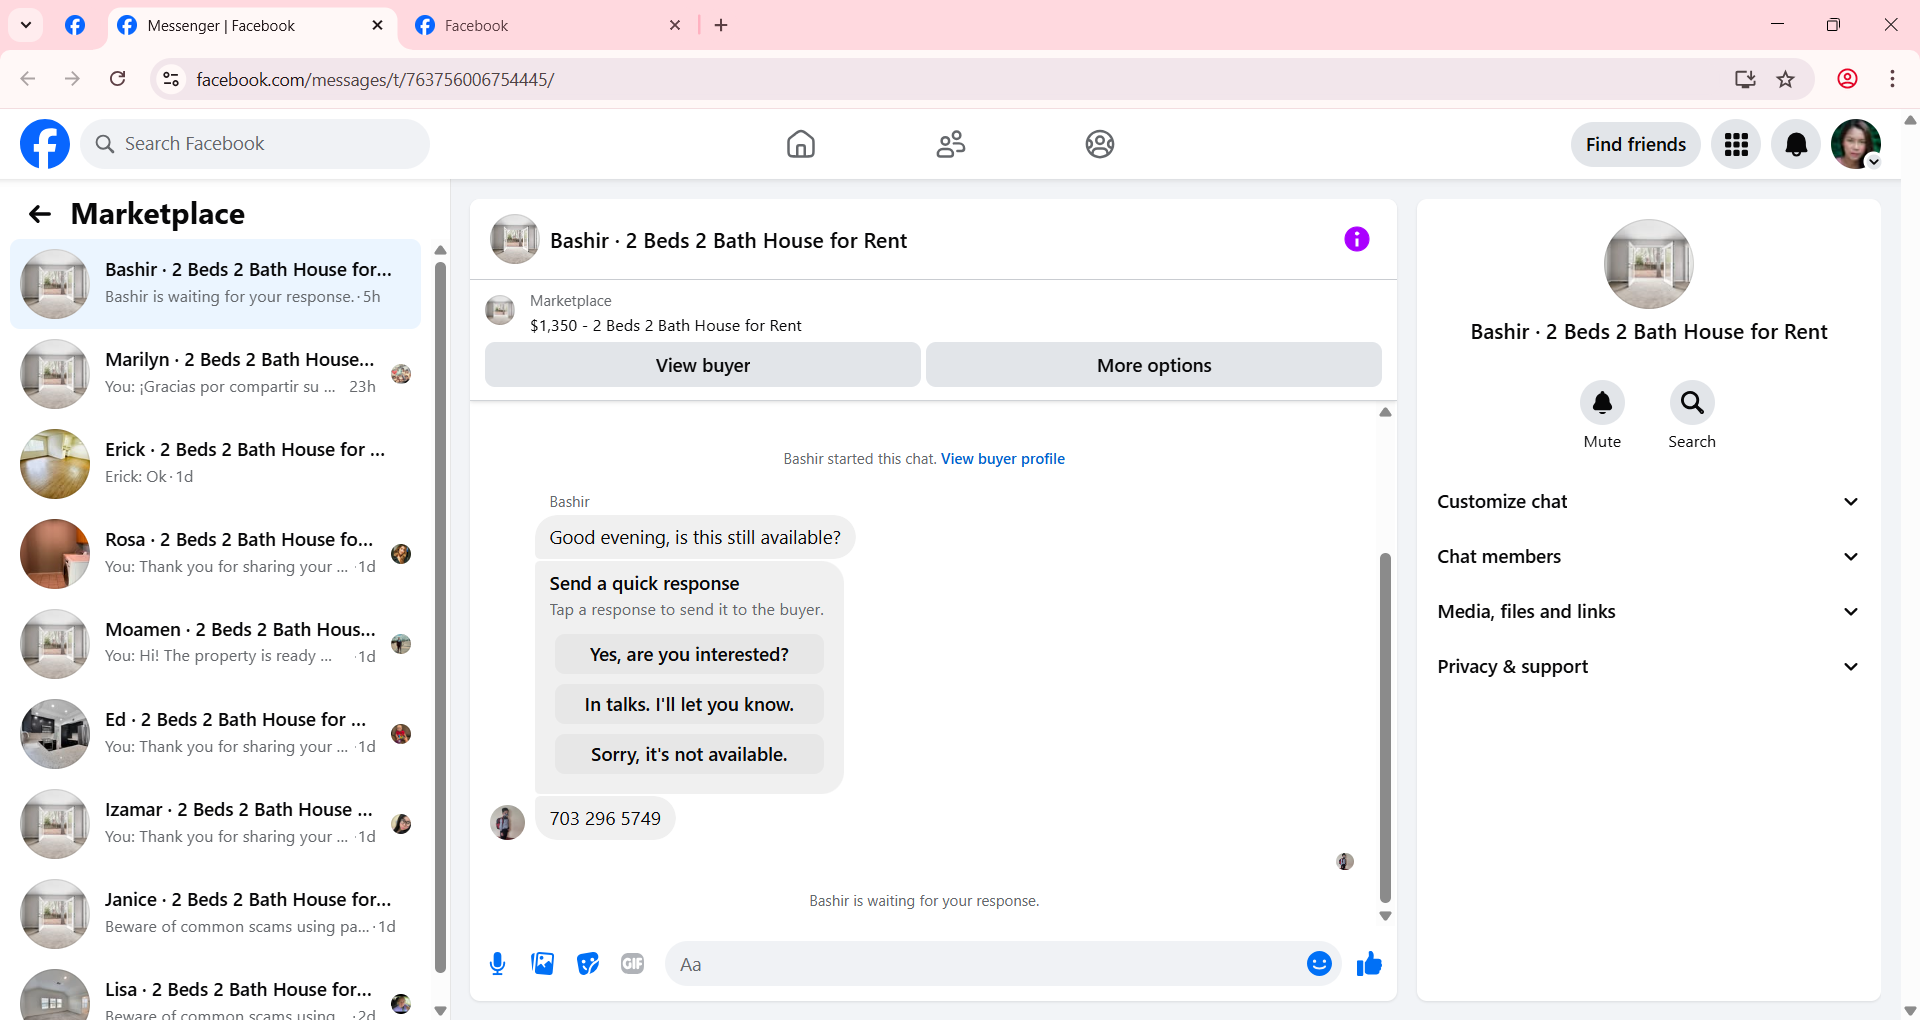Click the message input box
Image resolution: width=1920 pixels, height=1020 pixels.
tap(985, 964)
